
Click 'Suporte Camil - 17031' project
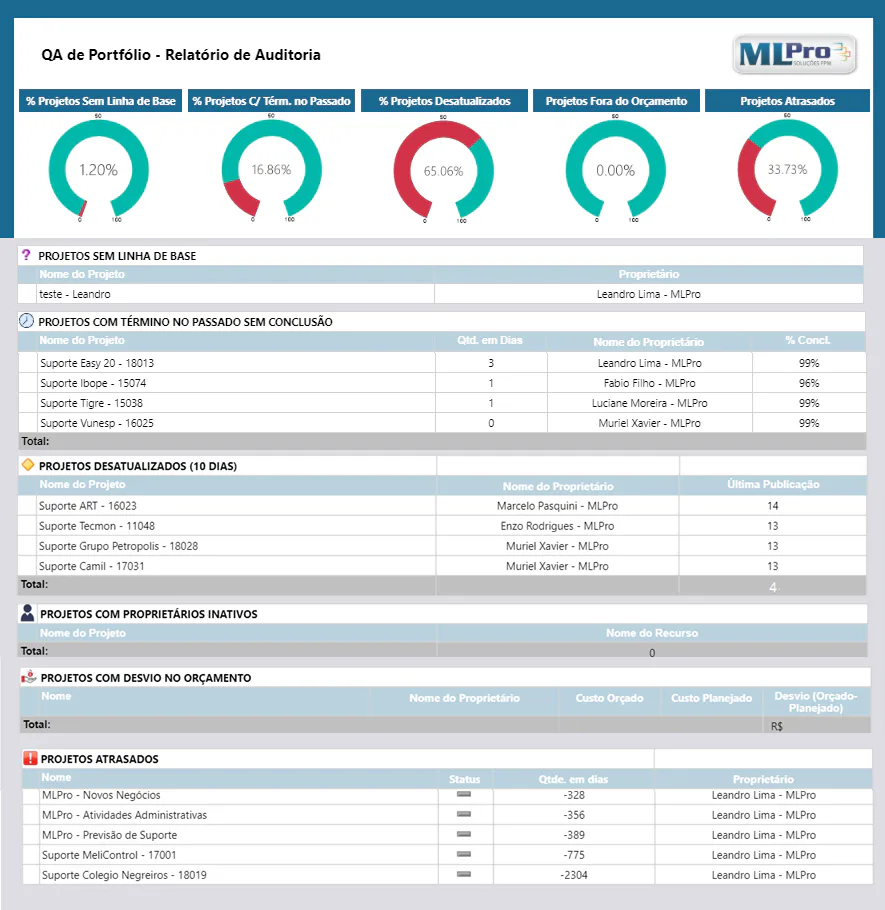click(x=92, y=566)
